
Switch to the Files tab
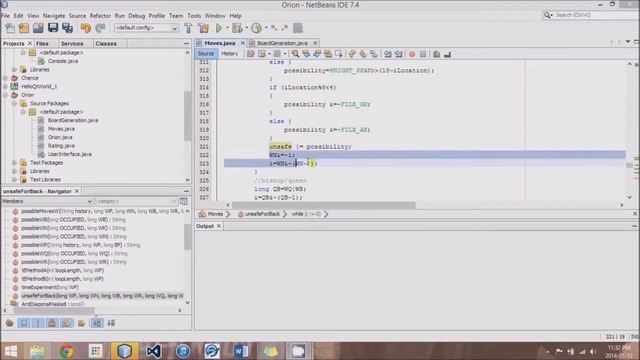pos(42,43)
